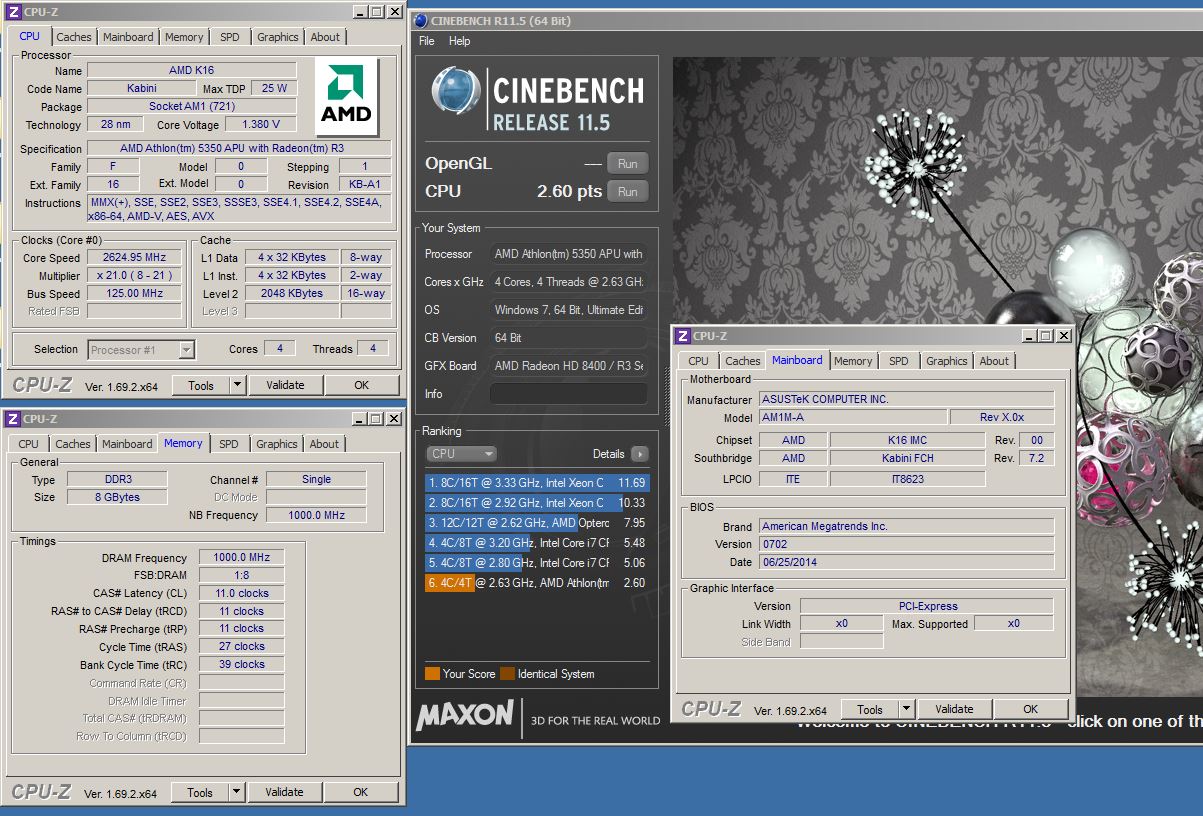
Task: Select Memory tab in Mainboard window
Action: click(x=853, y=361)
